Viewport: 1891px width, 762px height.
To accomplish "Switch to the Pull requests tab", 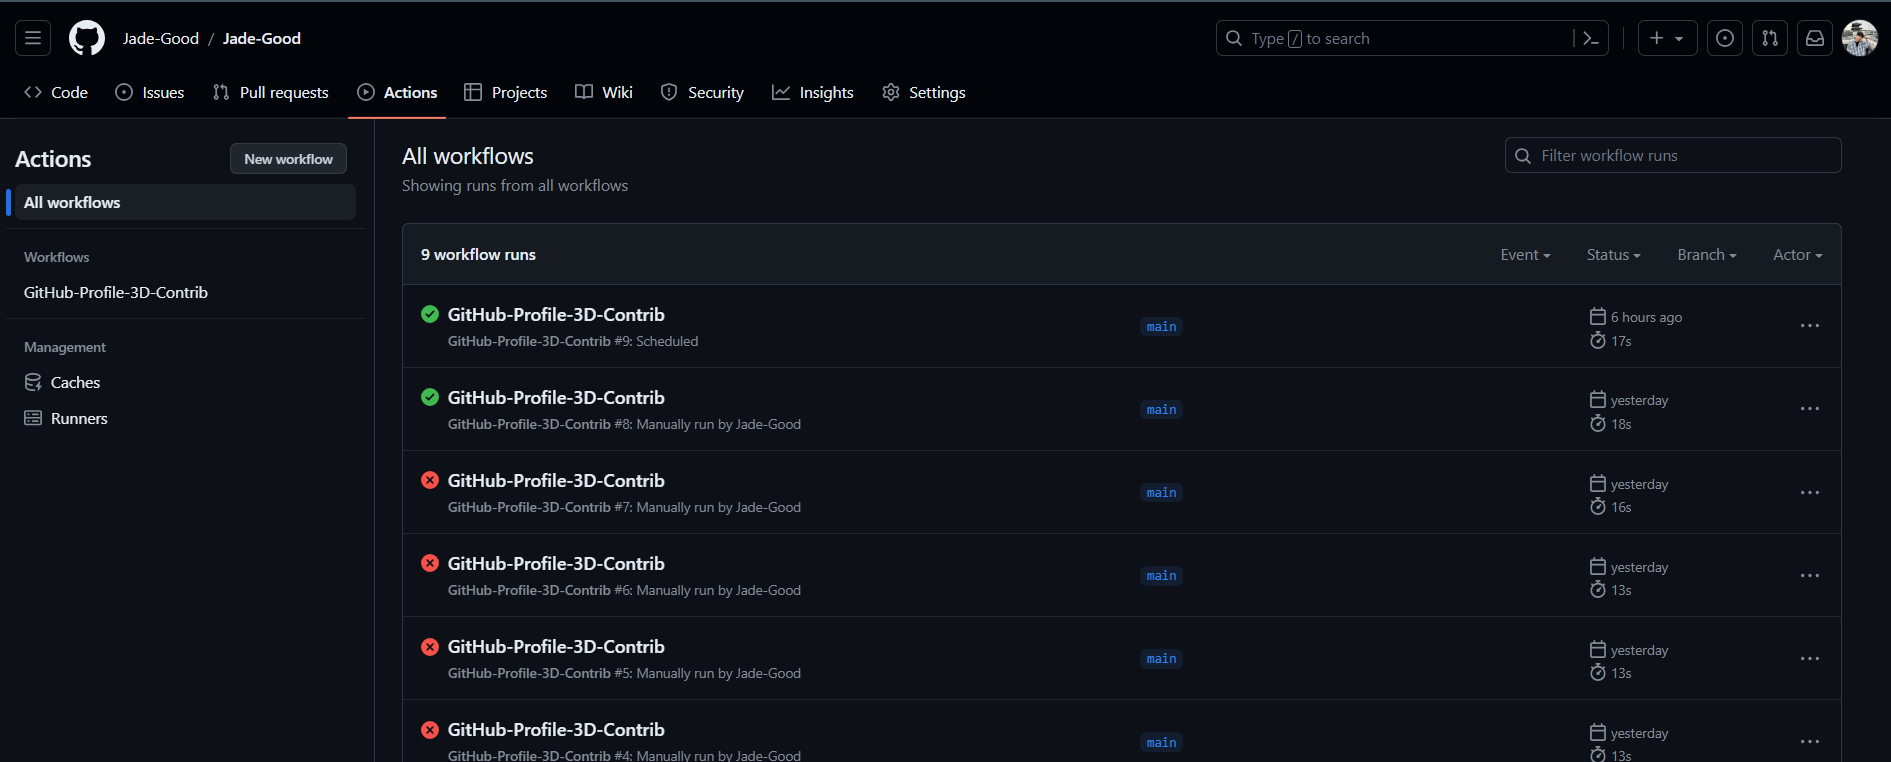I will pos(271,92).
